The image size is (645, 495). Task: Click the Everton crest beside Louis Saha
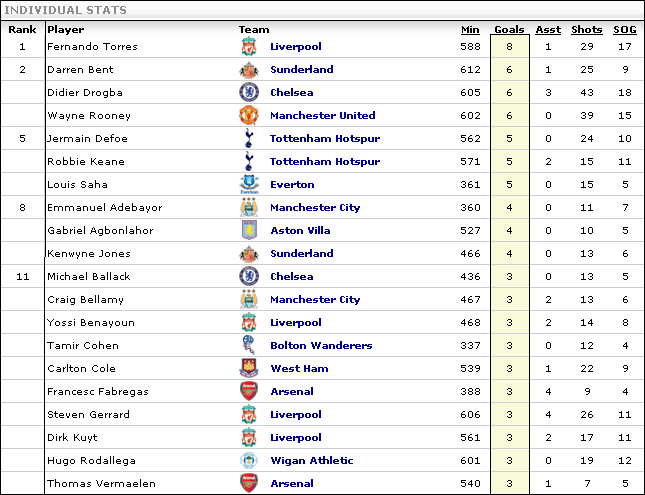click(x=249, y=184)
